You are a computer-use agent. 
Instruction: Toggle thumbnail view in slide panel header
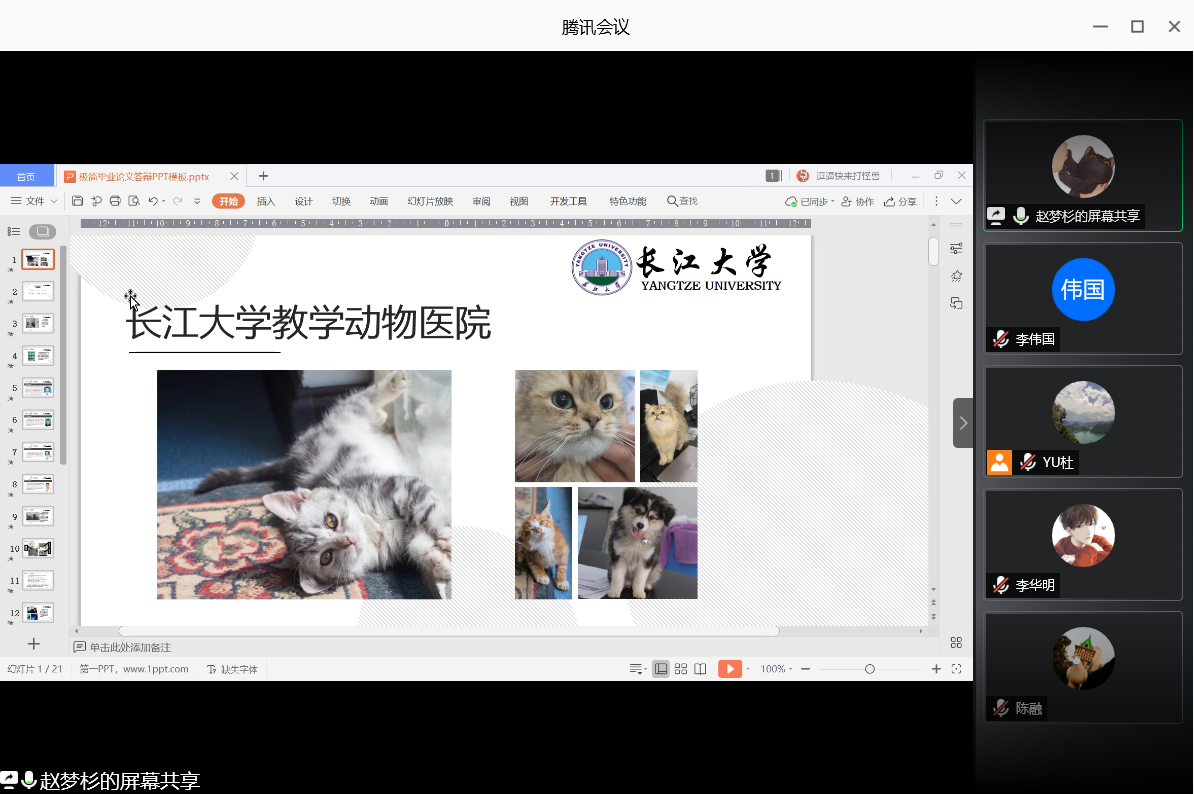[x=42, y=231]
